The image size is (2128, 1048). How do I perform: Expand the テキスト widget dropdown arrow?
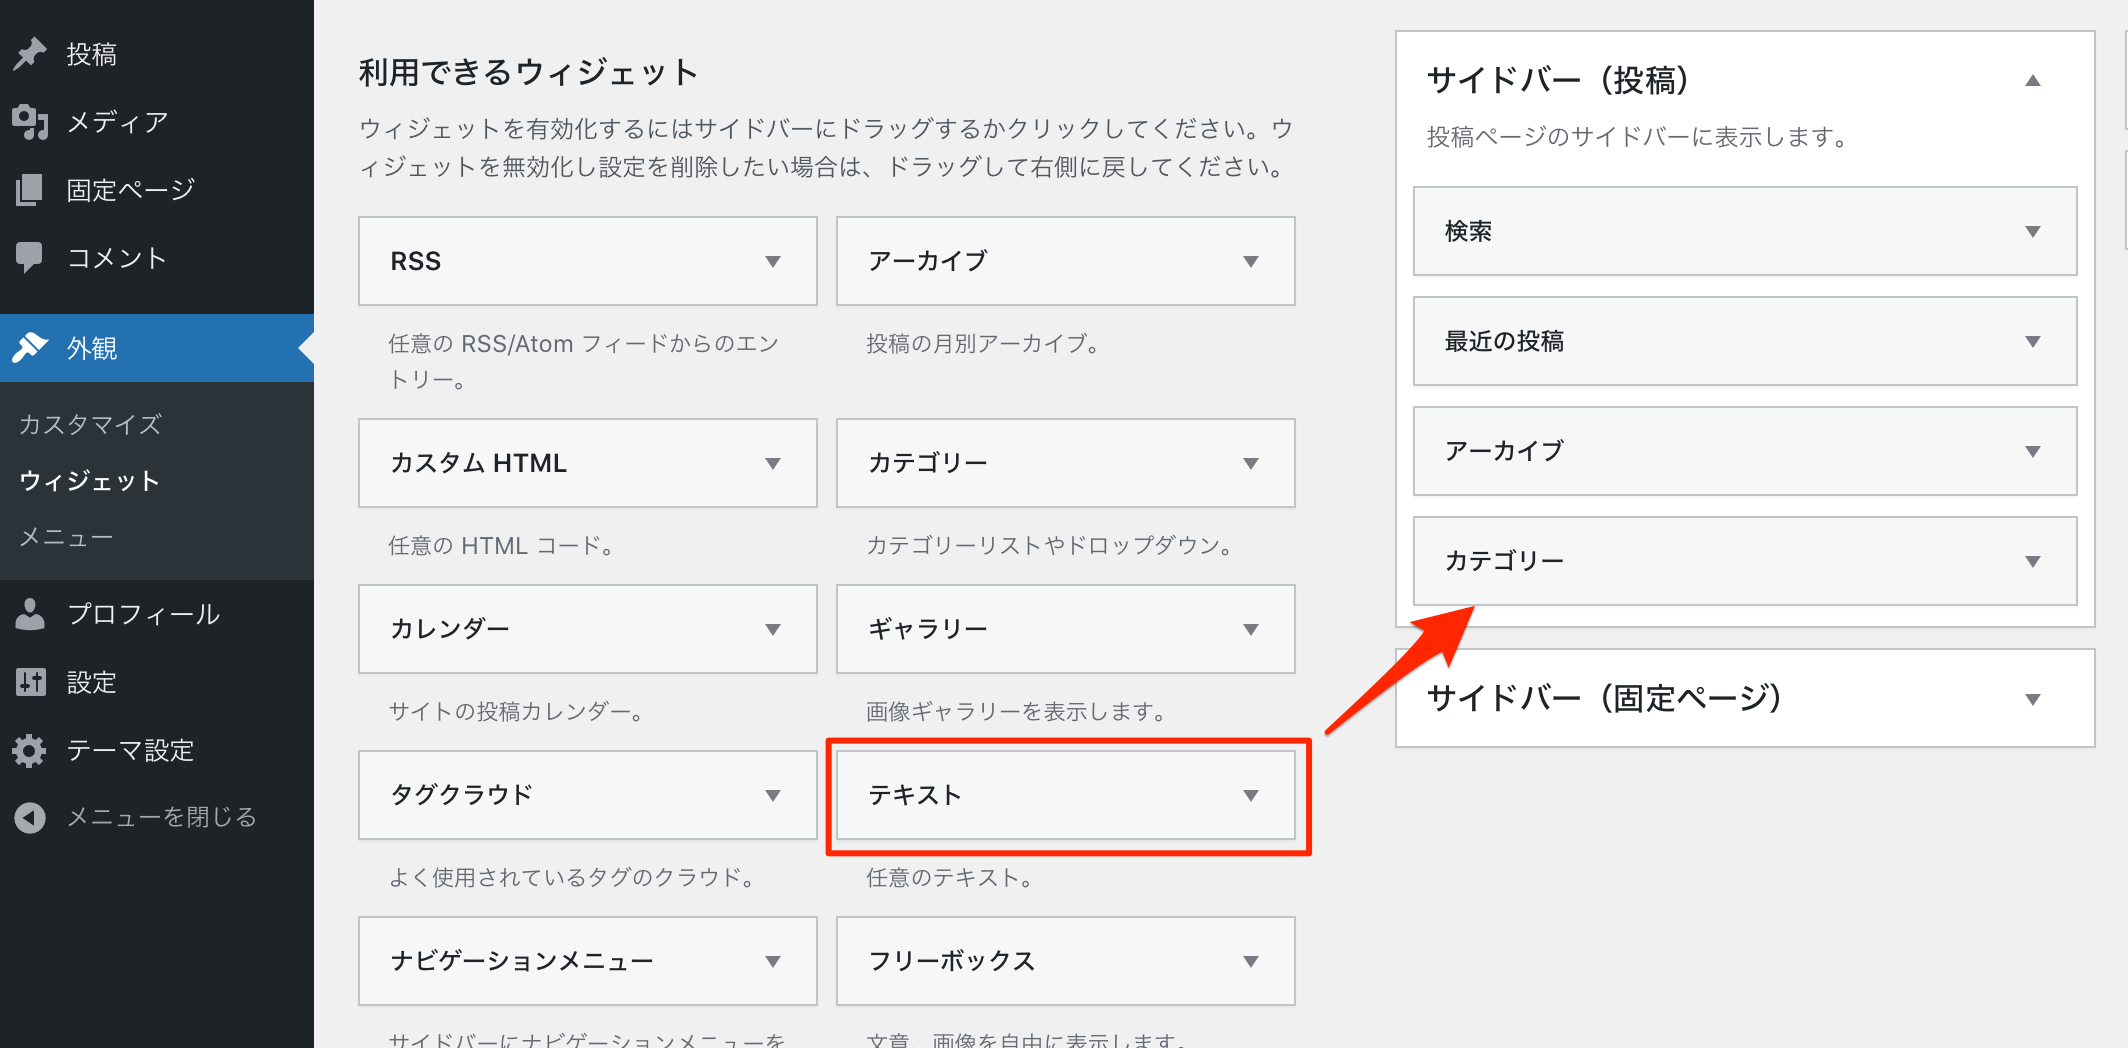click(x=1250, y=796)
